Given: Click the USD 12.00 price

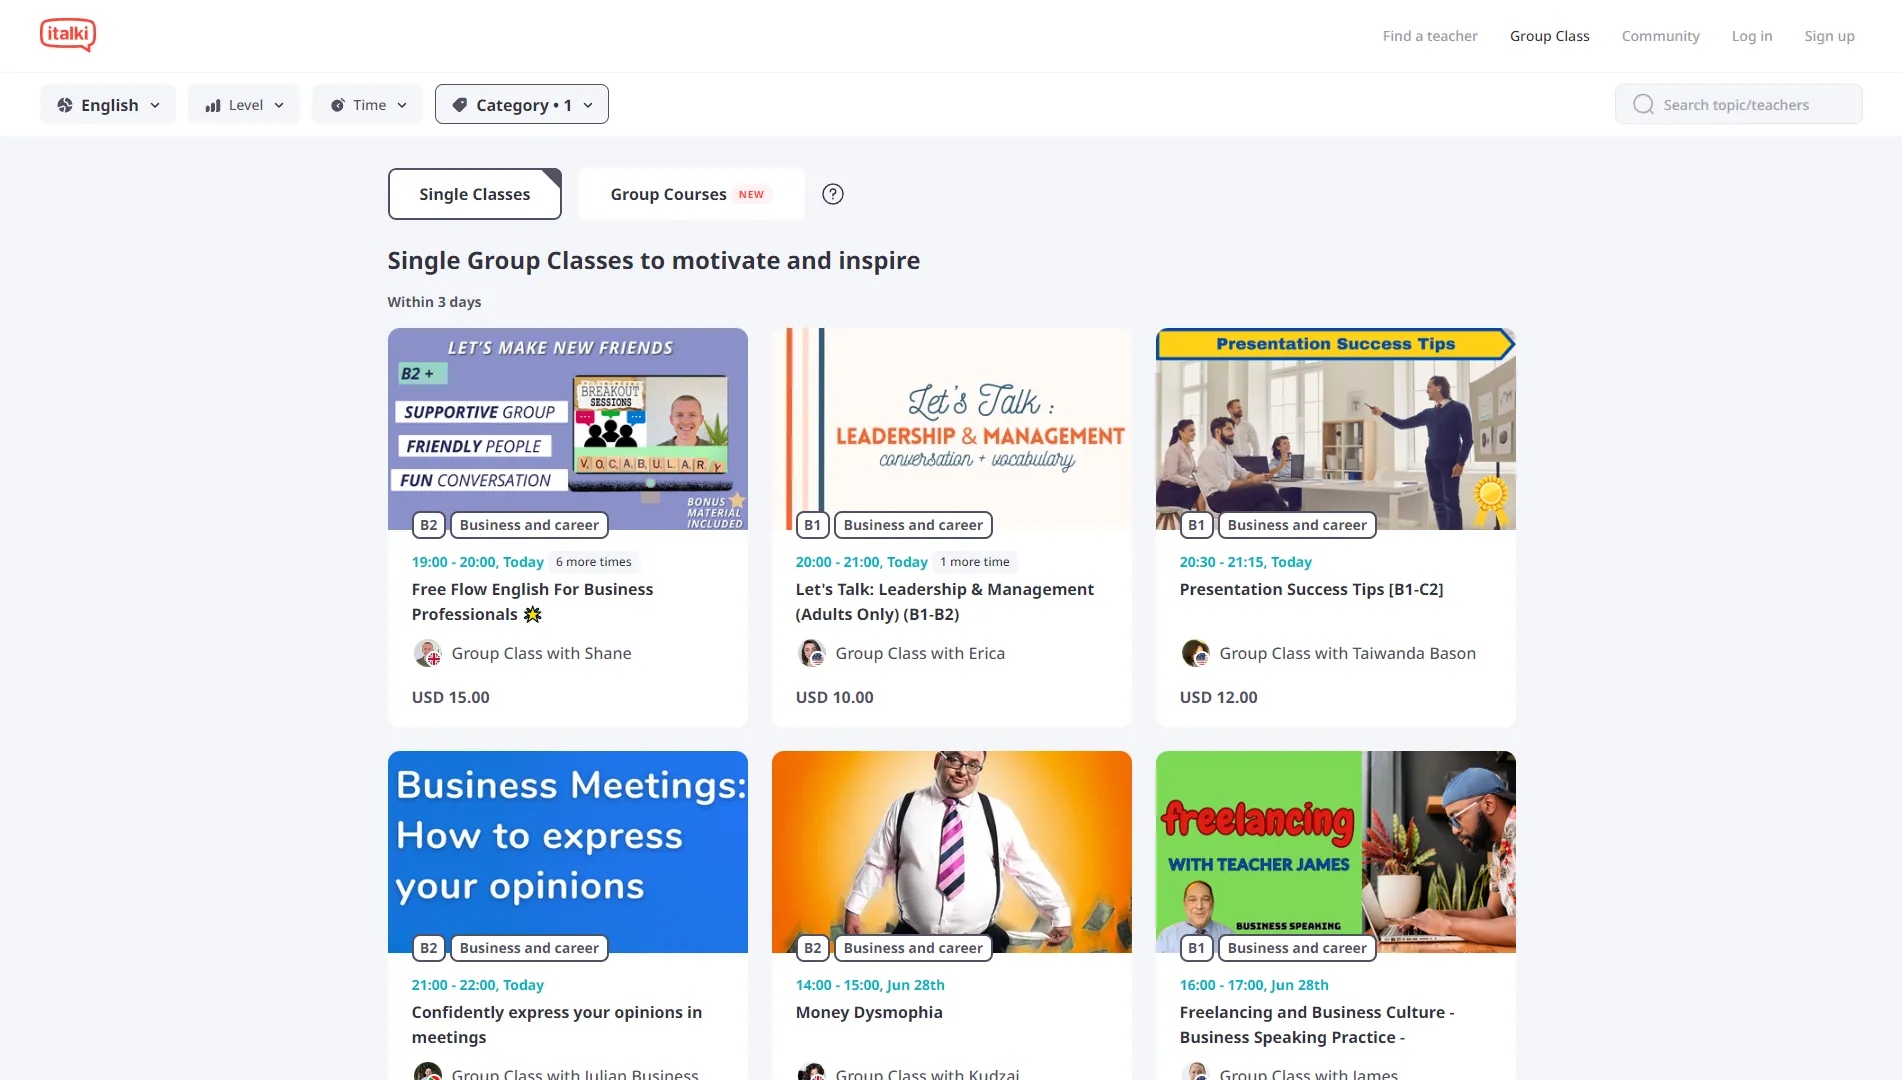Looking at the screenshot, I should (x=1219, y=697).
